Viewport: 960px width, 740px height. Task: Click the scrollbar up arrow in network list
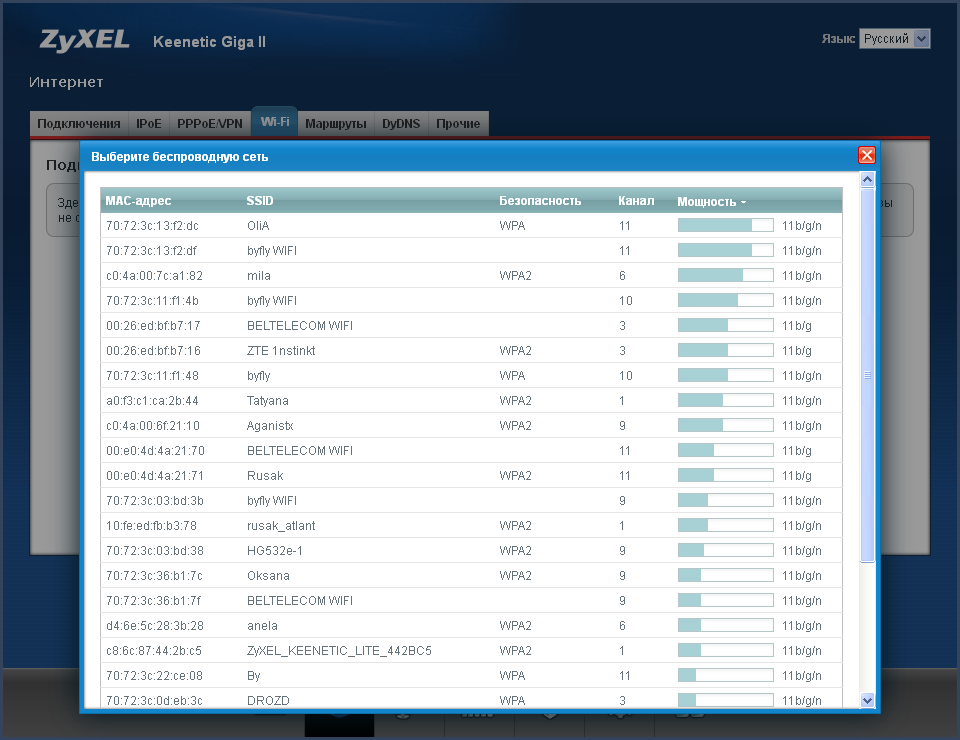coord(867,179)
